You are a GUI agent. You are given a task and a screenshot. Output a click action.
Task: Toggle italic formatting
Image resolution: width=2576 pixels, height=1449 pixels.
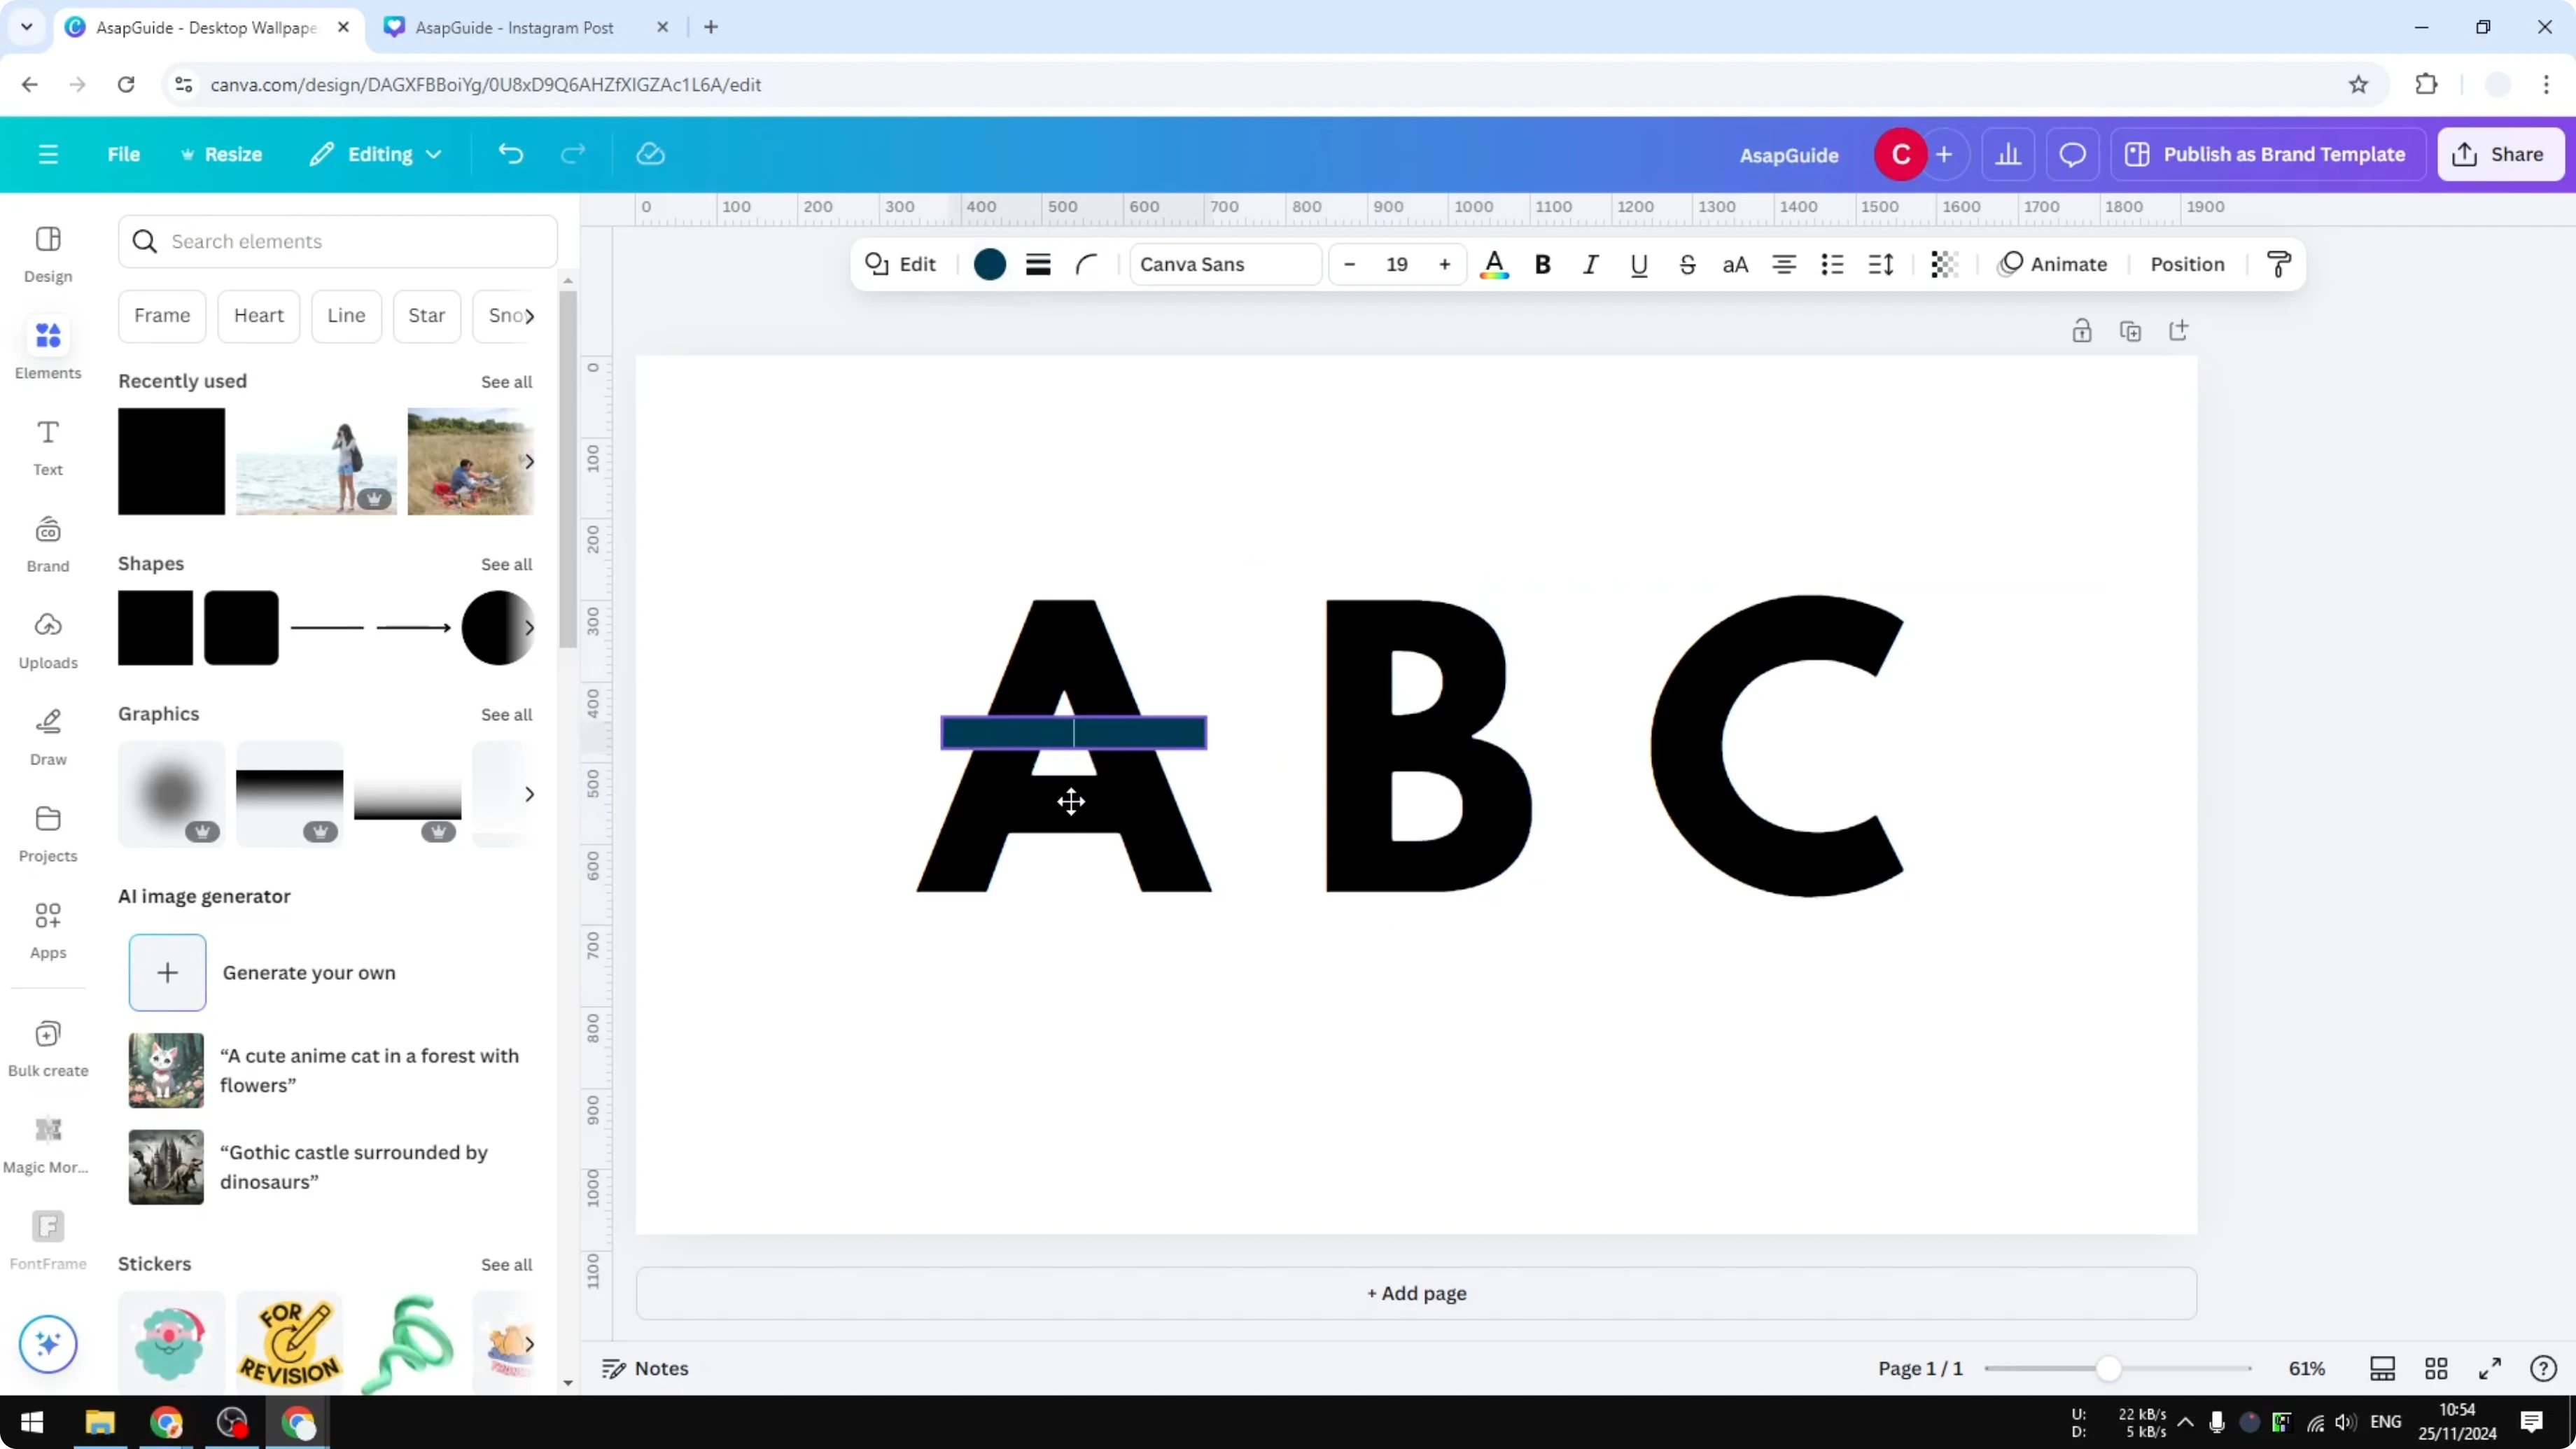pyautogui.click(x=1590, y=264)
